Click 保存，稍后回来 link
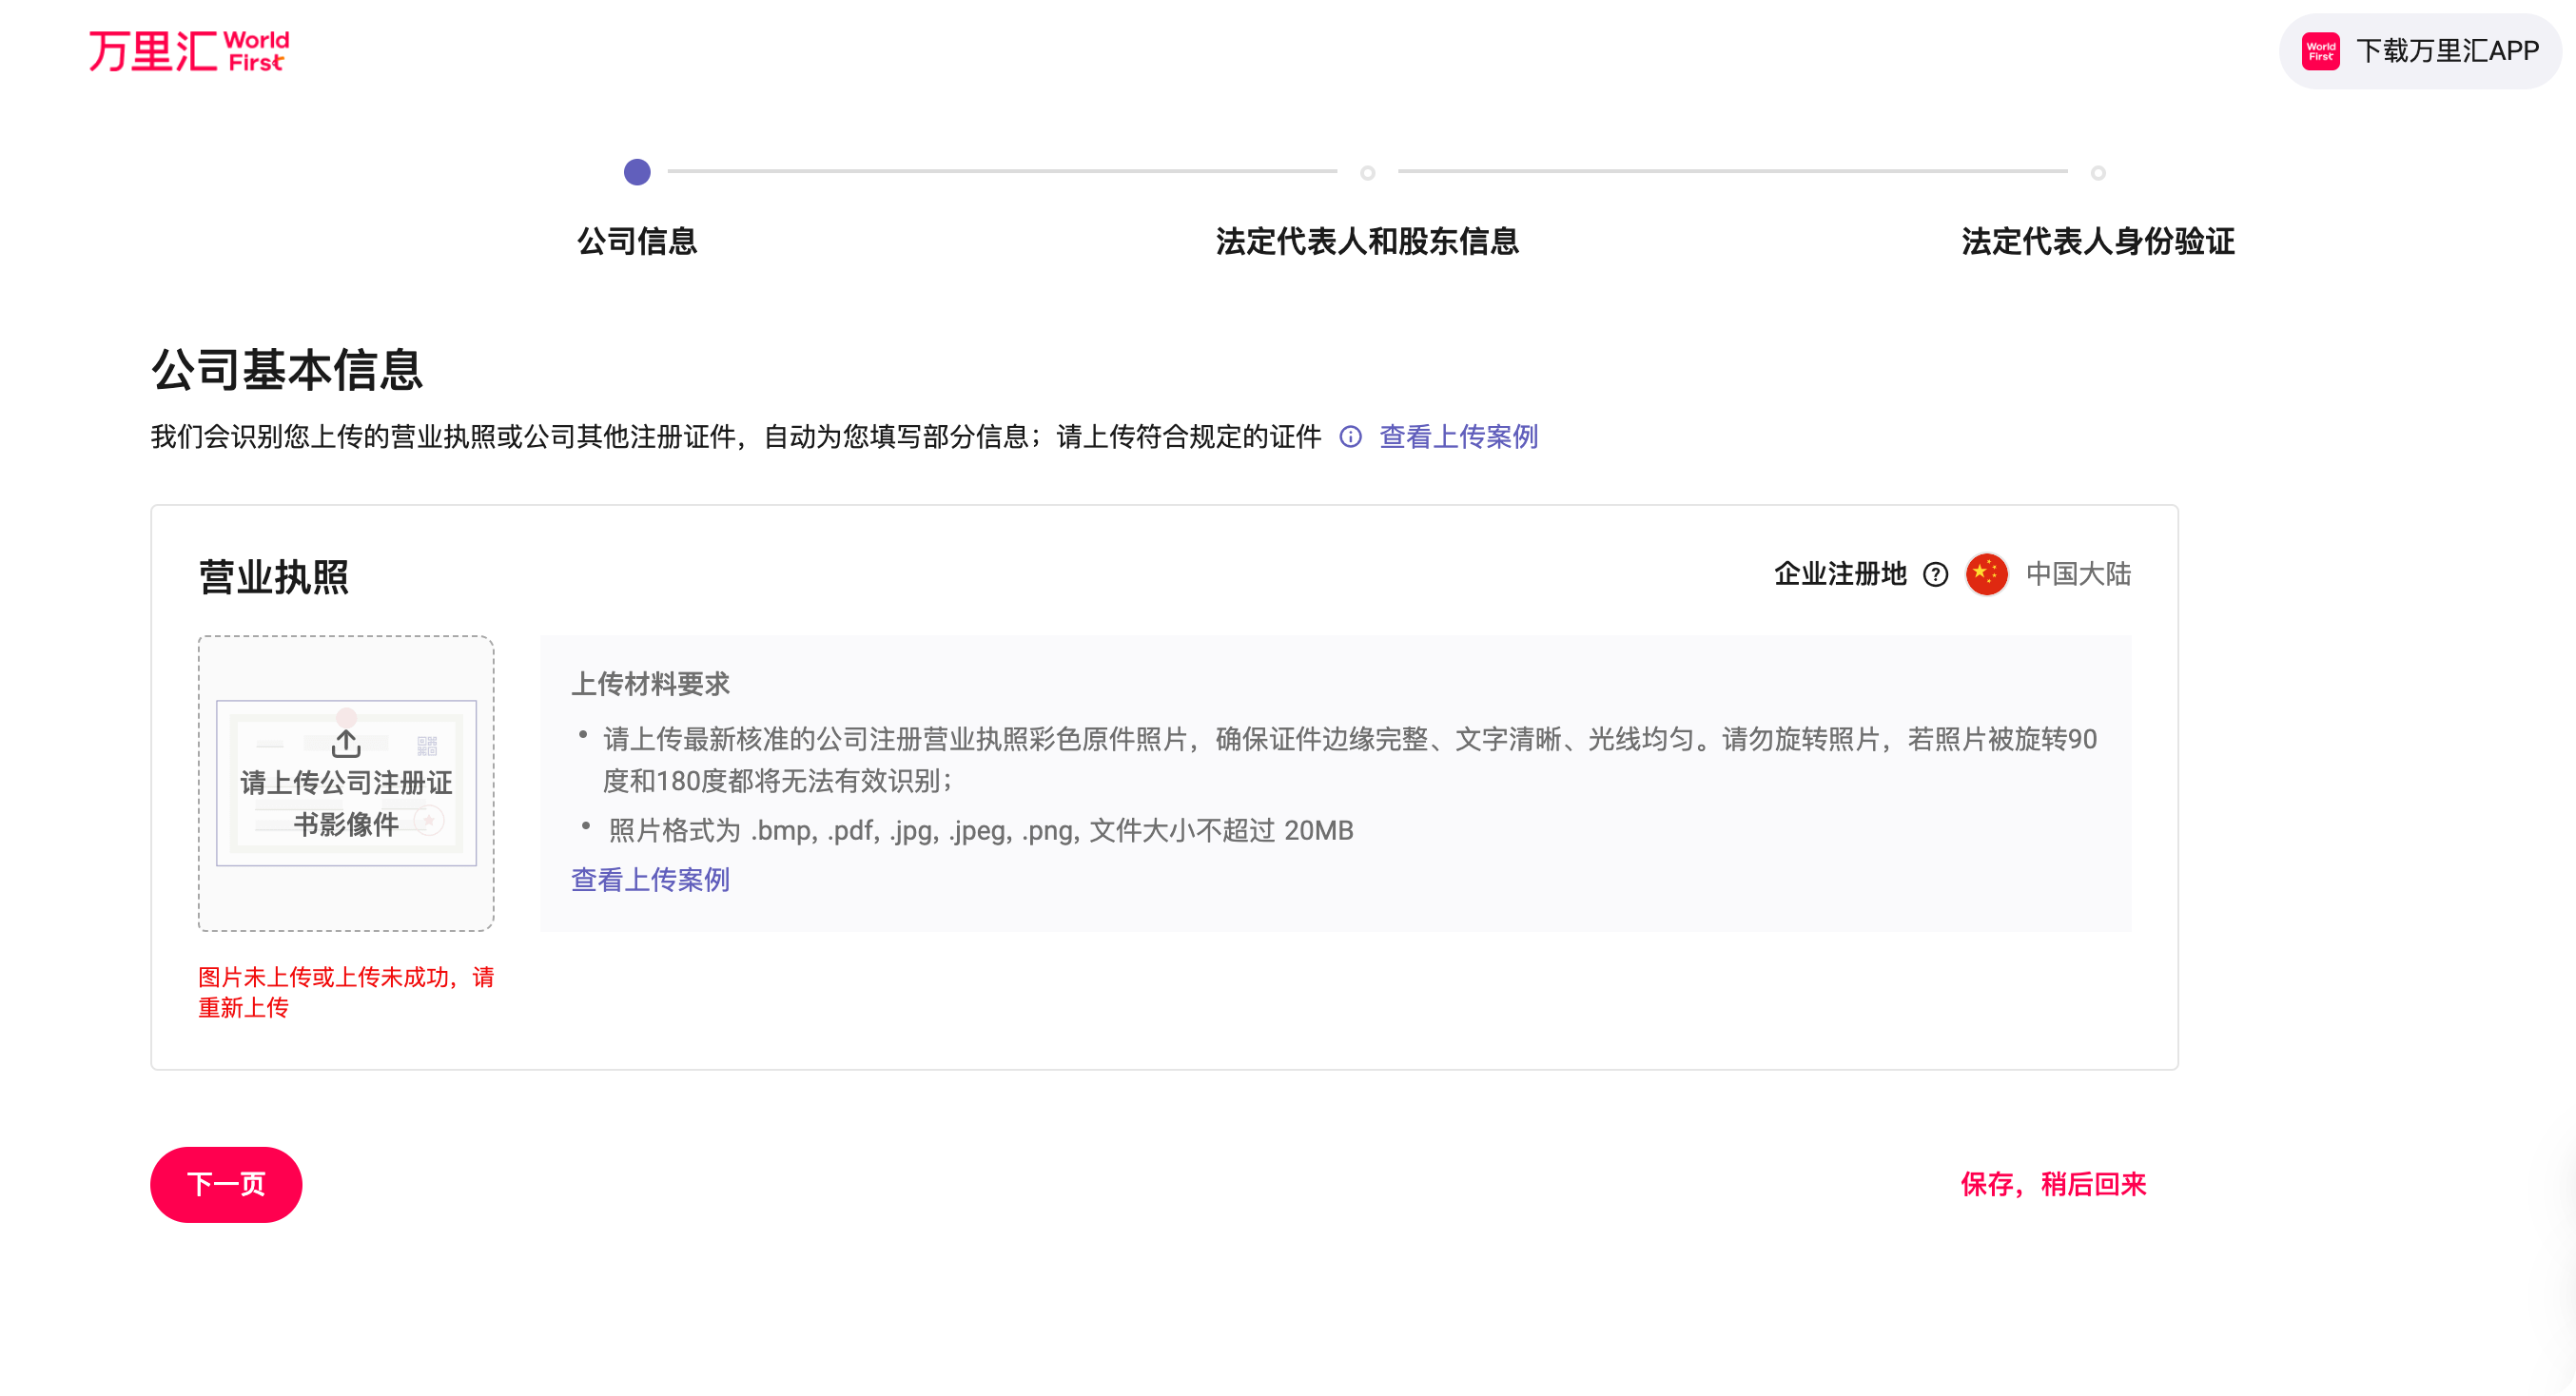2576x1396 pixels. [2053, 1184]
